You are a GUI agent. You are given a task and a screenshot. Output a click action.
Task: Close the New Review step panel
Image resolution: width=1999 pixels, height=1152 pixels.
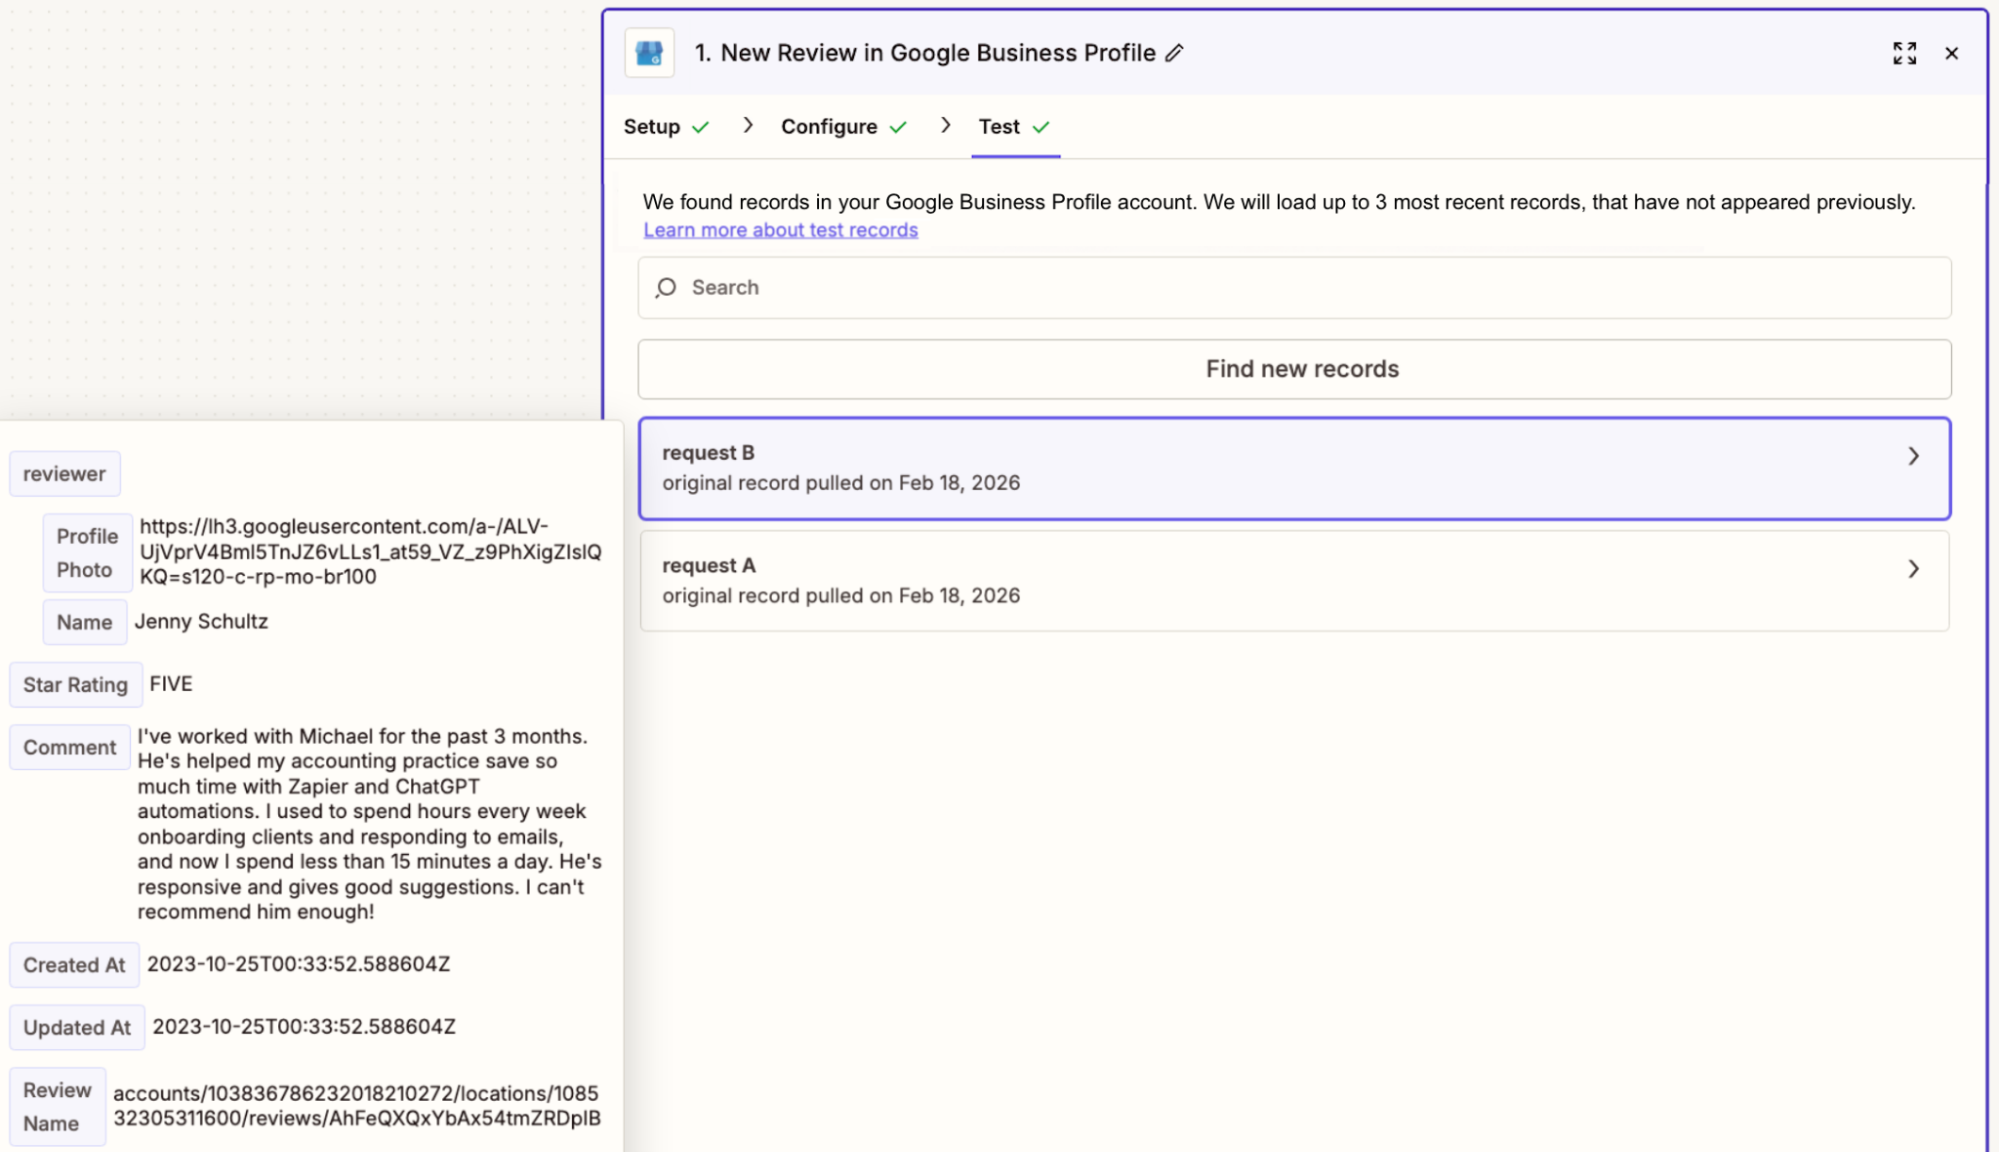coord(1951,53)
